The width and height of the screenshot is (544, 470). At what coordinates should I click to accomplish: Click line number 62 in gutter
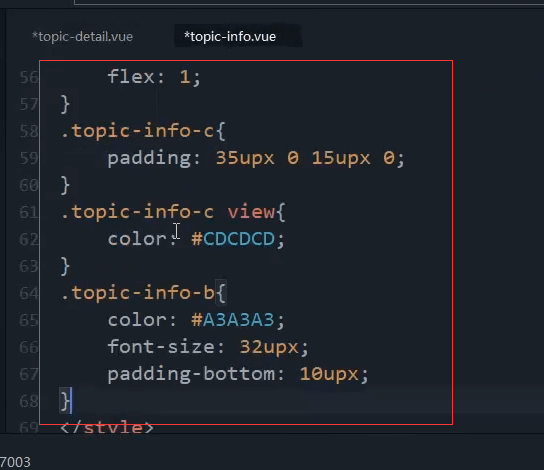coord(29,239)
